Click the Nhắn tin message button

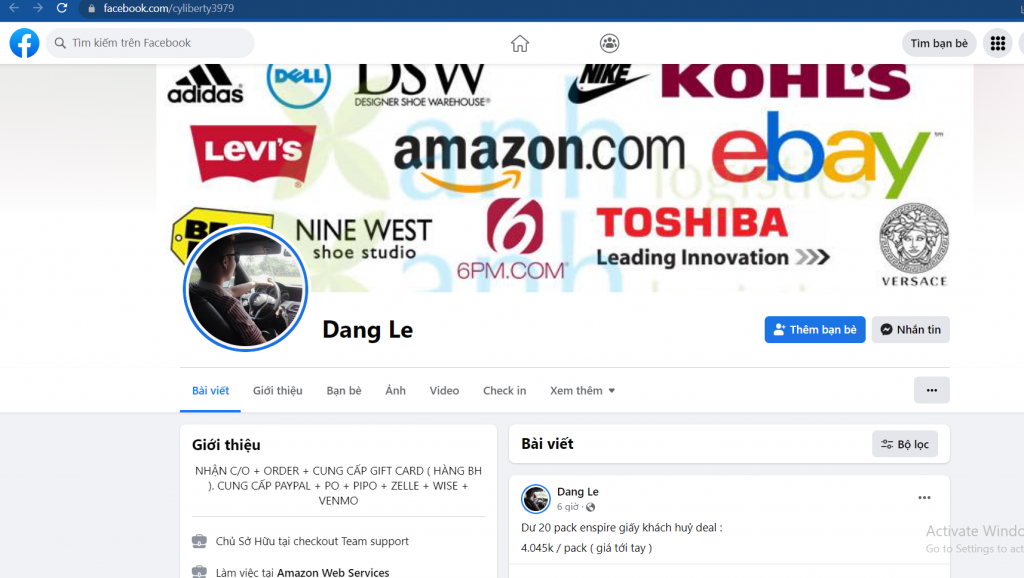point(910,330)
